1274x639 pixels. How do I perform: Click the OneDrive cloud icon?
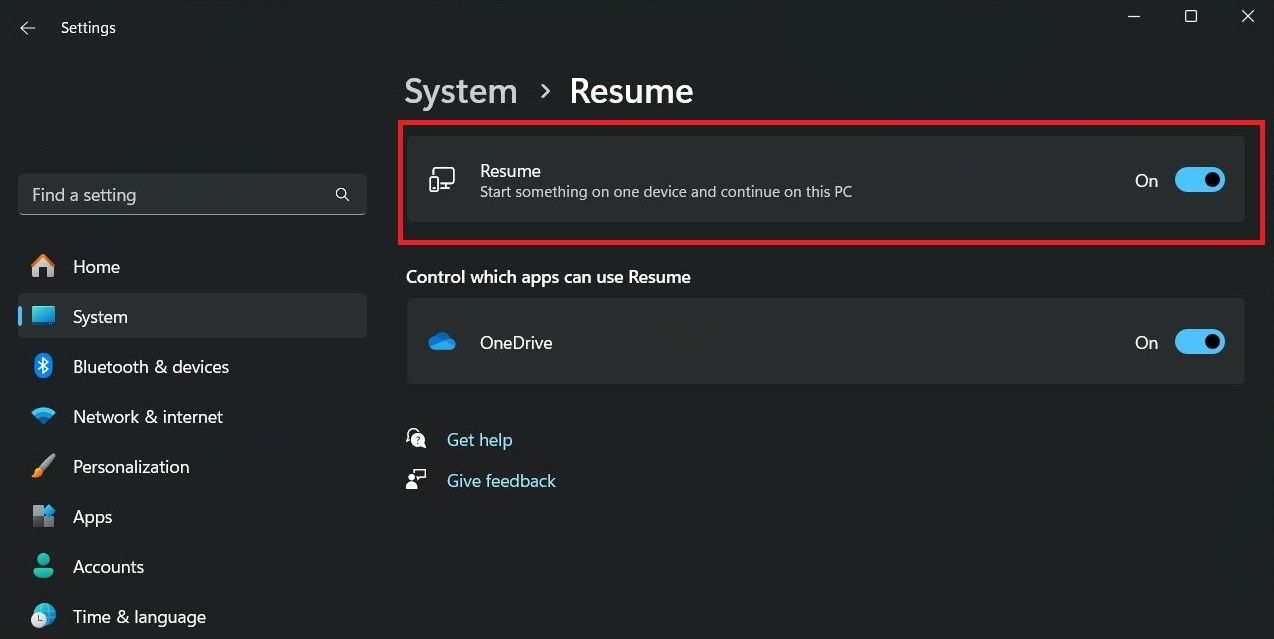tap(442, 342)
